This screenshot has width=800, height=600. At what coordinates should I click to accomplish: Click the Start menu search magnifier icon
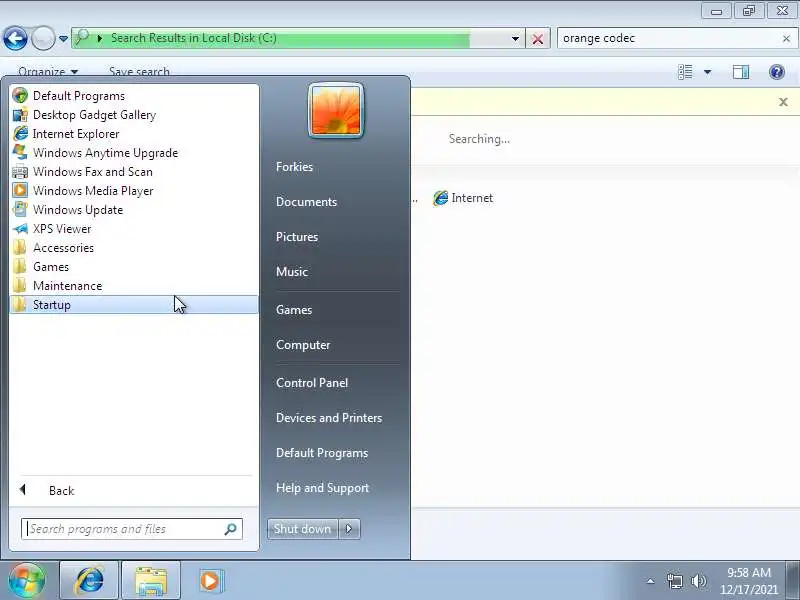(x=231, y=529)
